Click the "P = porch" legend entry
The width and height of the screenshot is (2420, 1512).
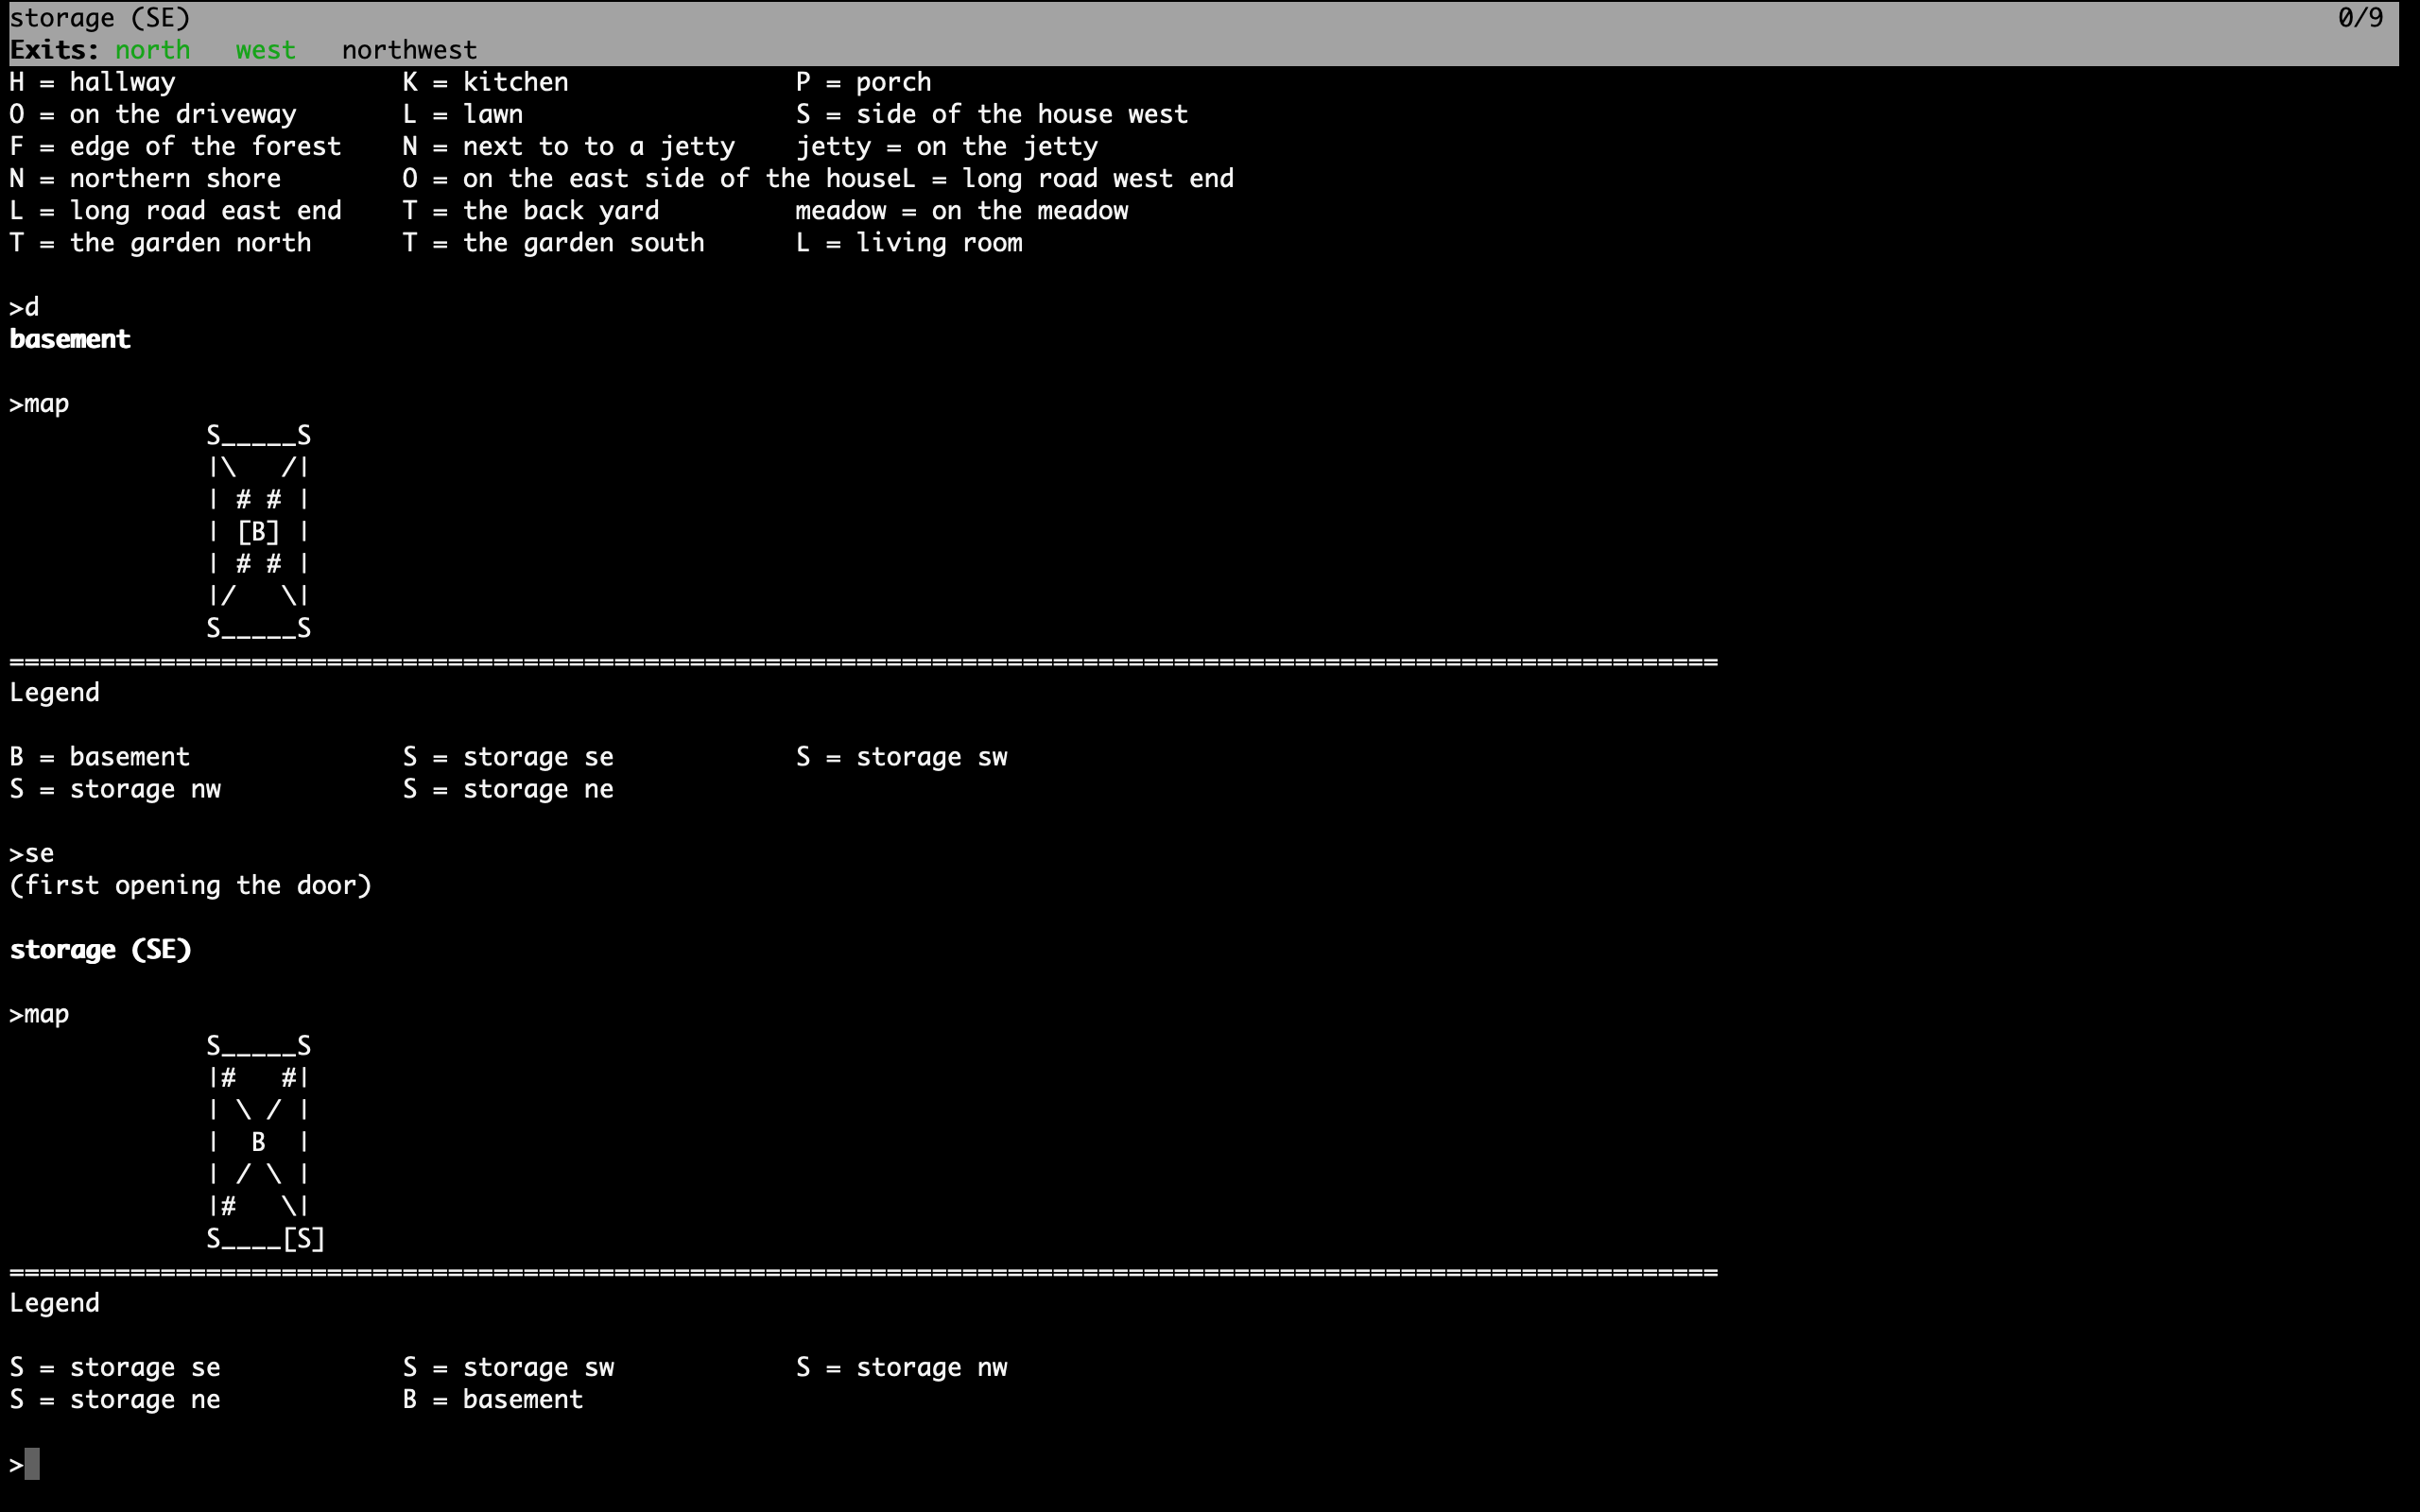863,82
